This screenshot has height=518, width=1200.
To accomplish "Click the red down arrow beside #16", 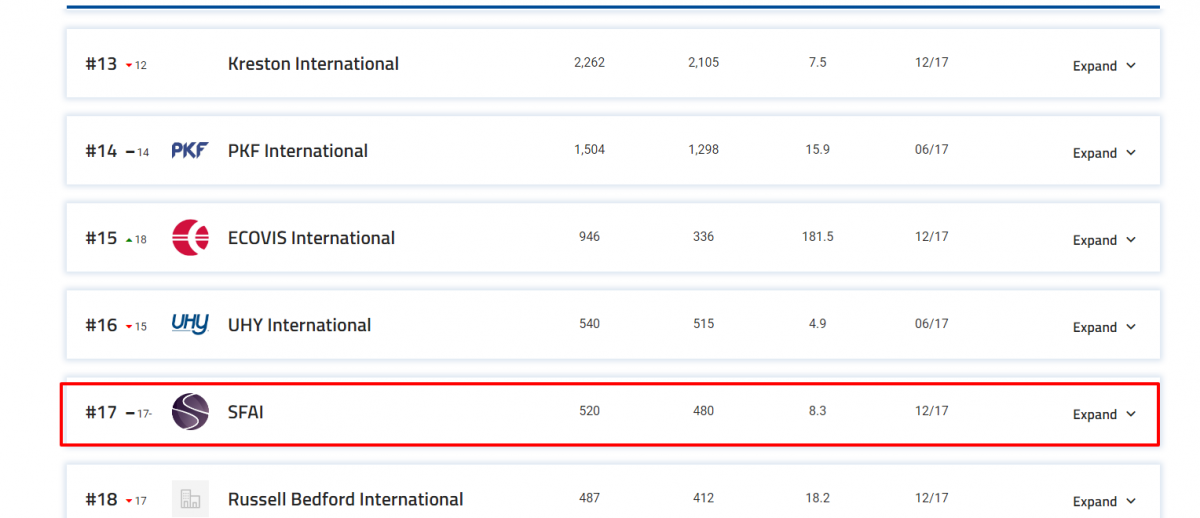I will pyautogui.click(x=129, y=327).
